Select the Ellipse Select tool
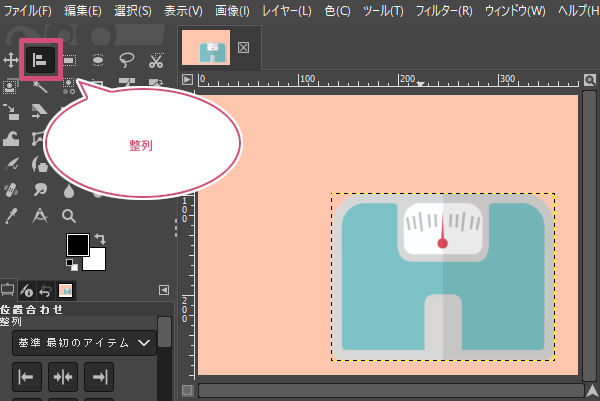Screen dimensions: 600x401 click(x=98, y=60)
